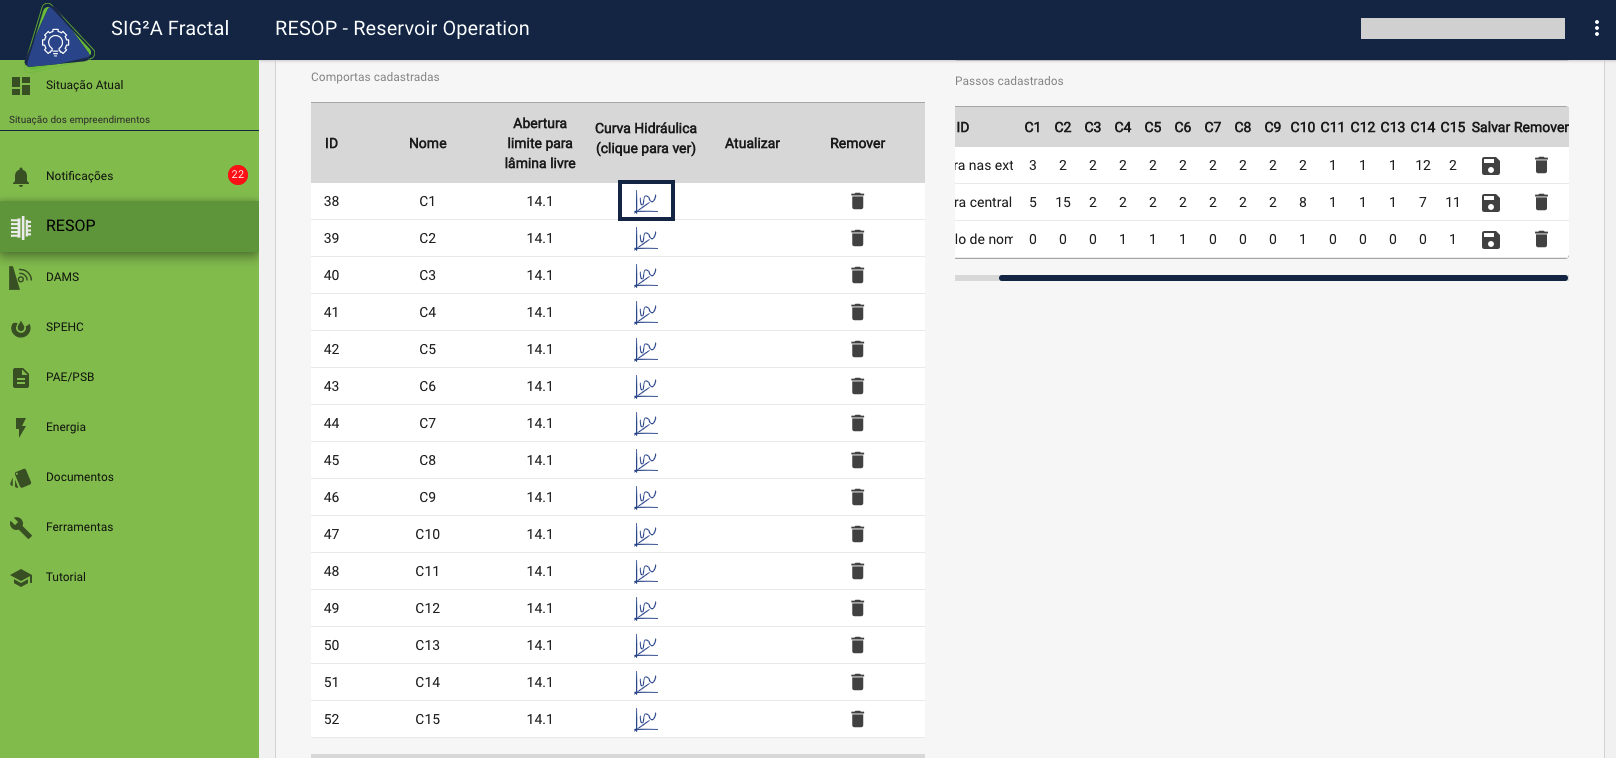Save the 'ra central' step row
Screen dimensions: 1616x758
pyautogui.click(x=1490, y=202)
